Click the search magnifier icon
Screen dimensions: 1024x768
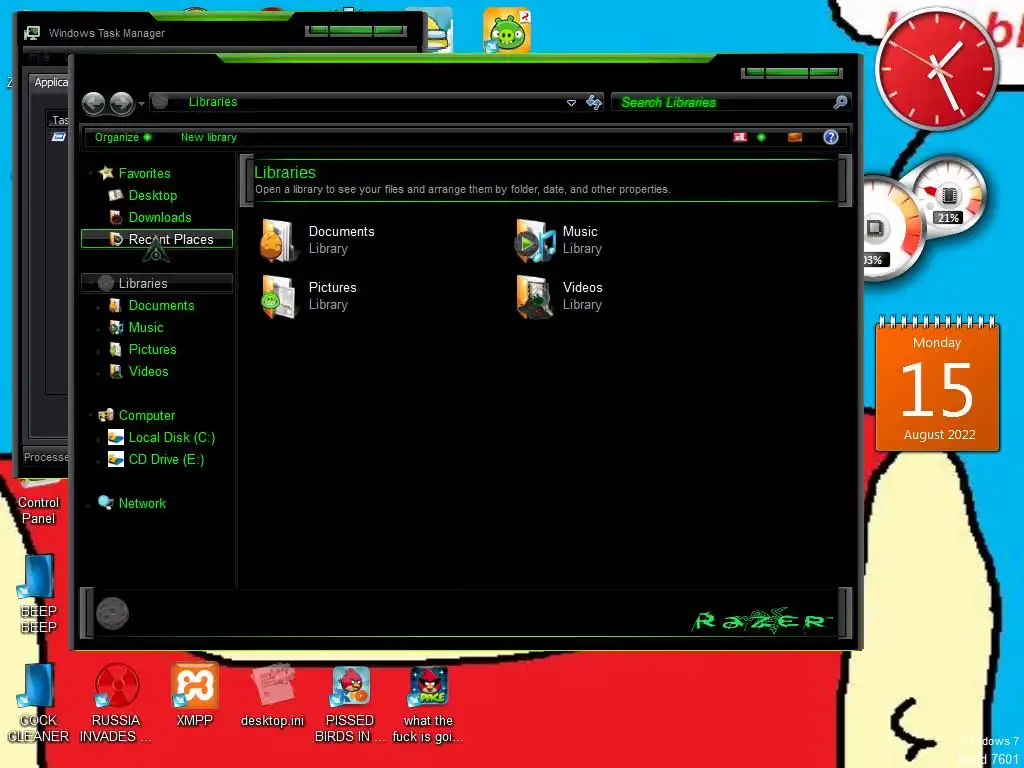click(840, 102)
